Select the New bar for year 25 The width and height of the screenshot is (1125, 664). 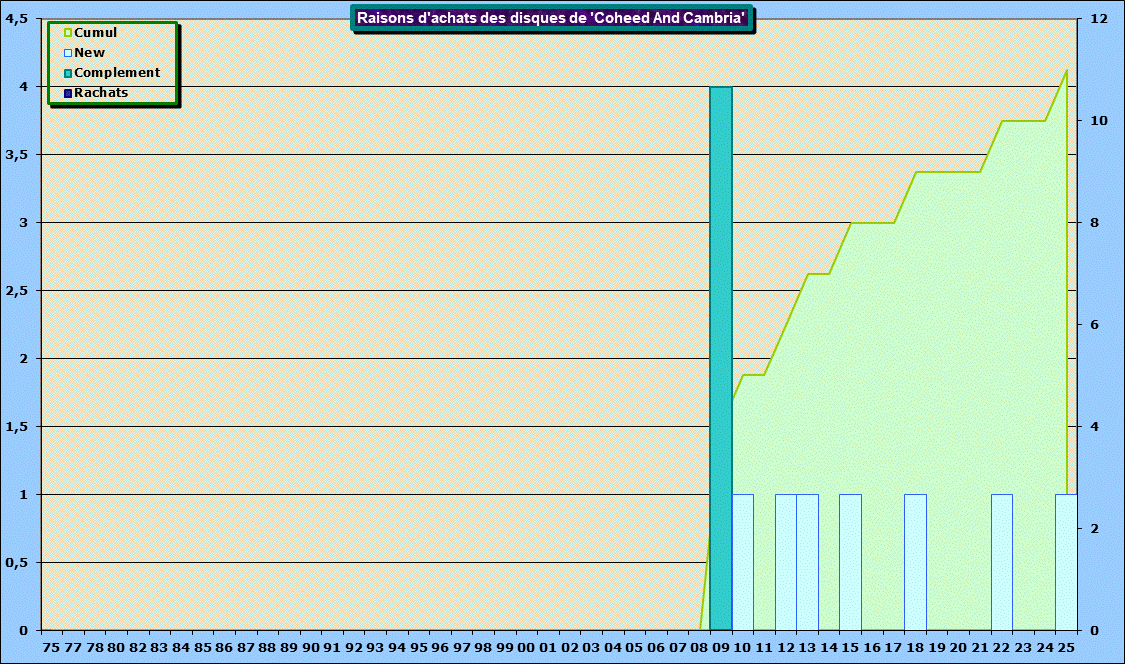click(1066, 562)
